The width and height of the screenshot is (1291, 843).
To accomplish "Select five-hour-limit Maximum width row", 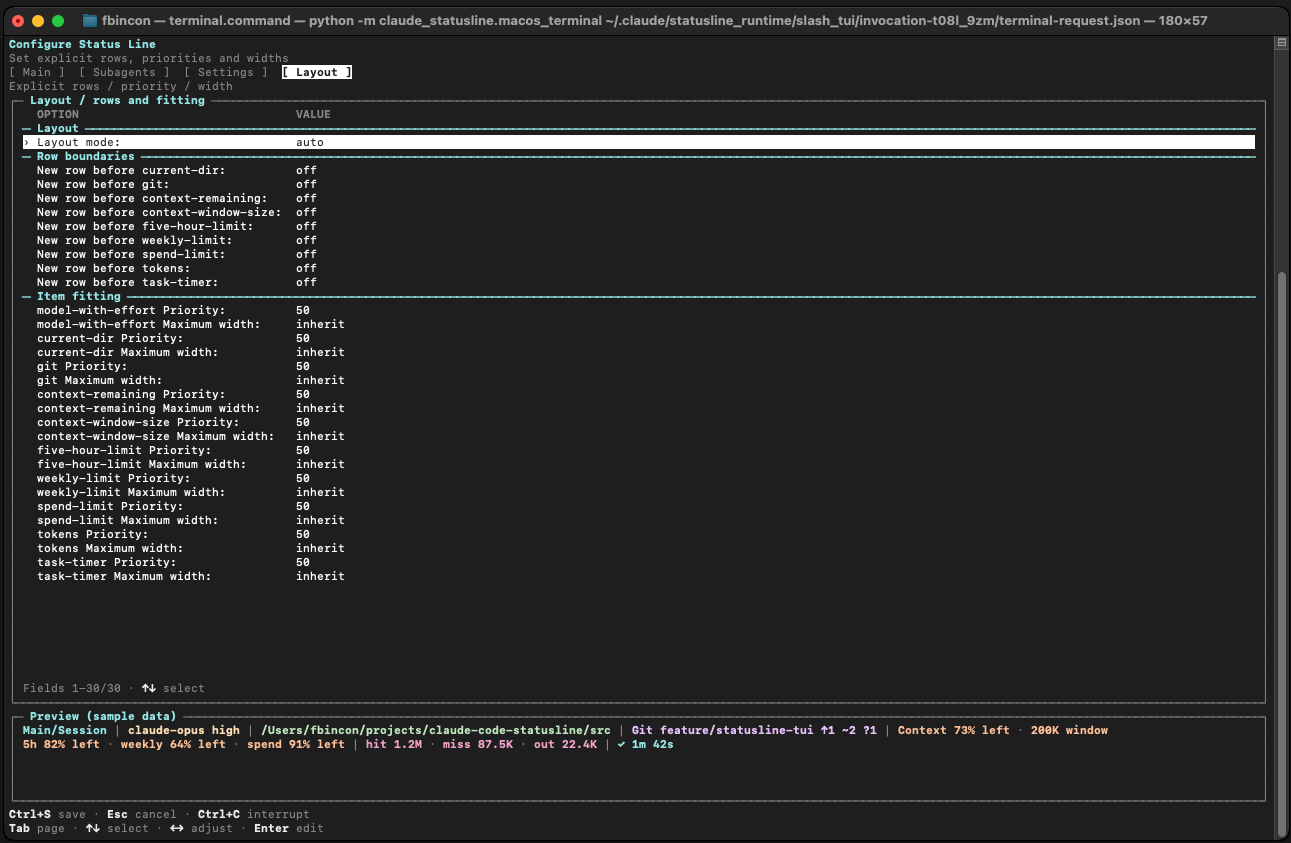I will 638,464.
